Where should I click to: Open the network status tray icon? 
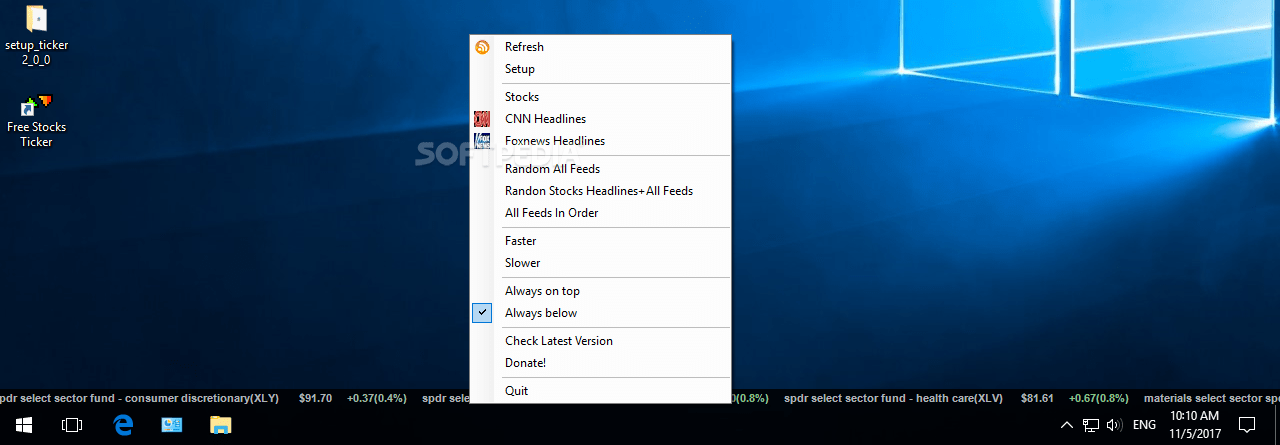coord(1091,425)
